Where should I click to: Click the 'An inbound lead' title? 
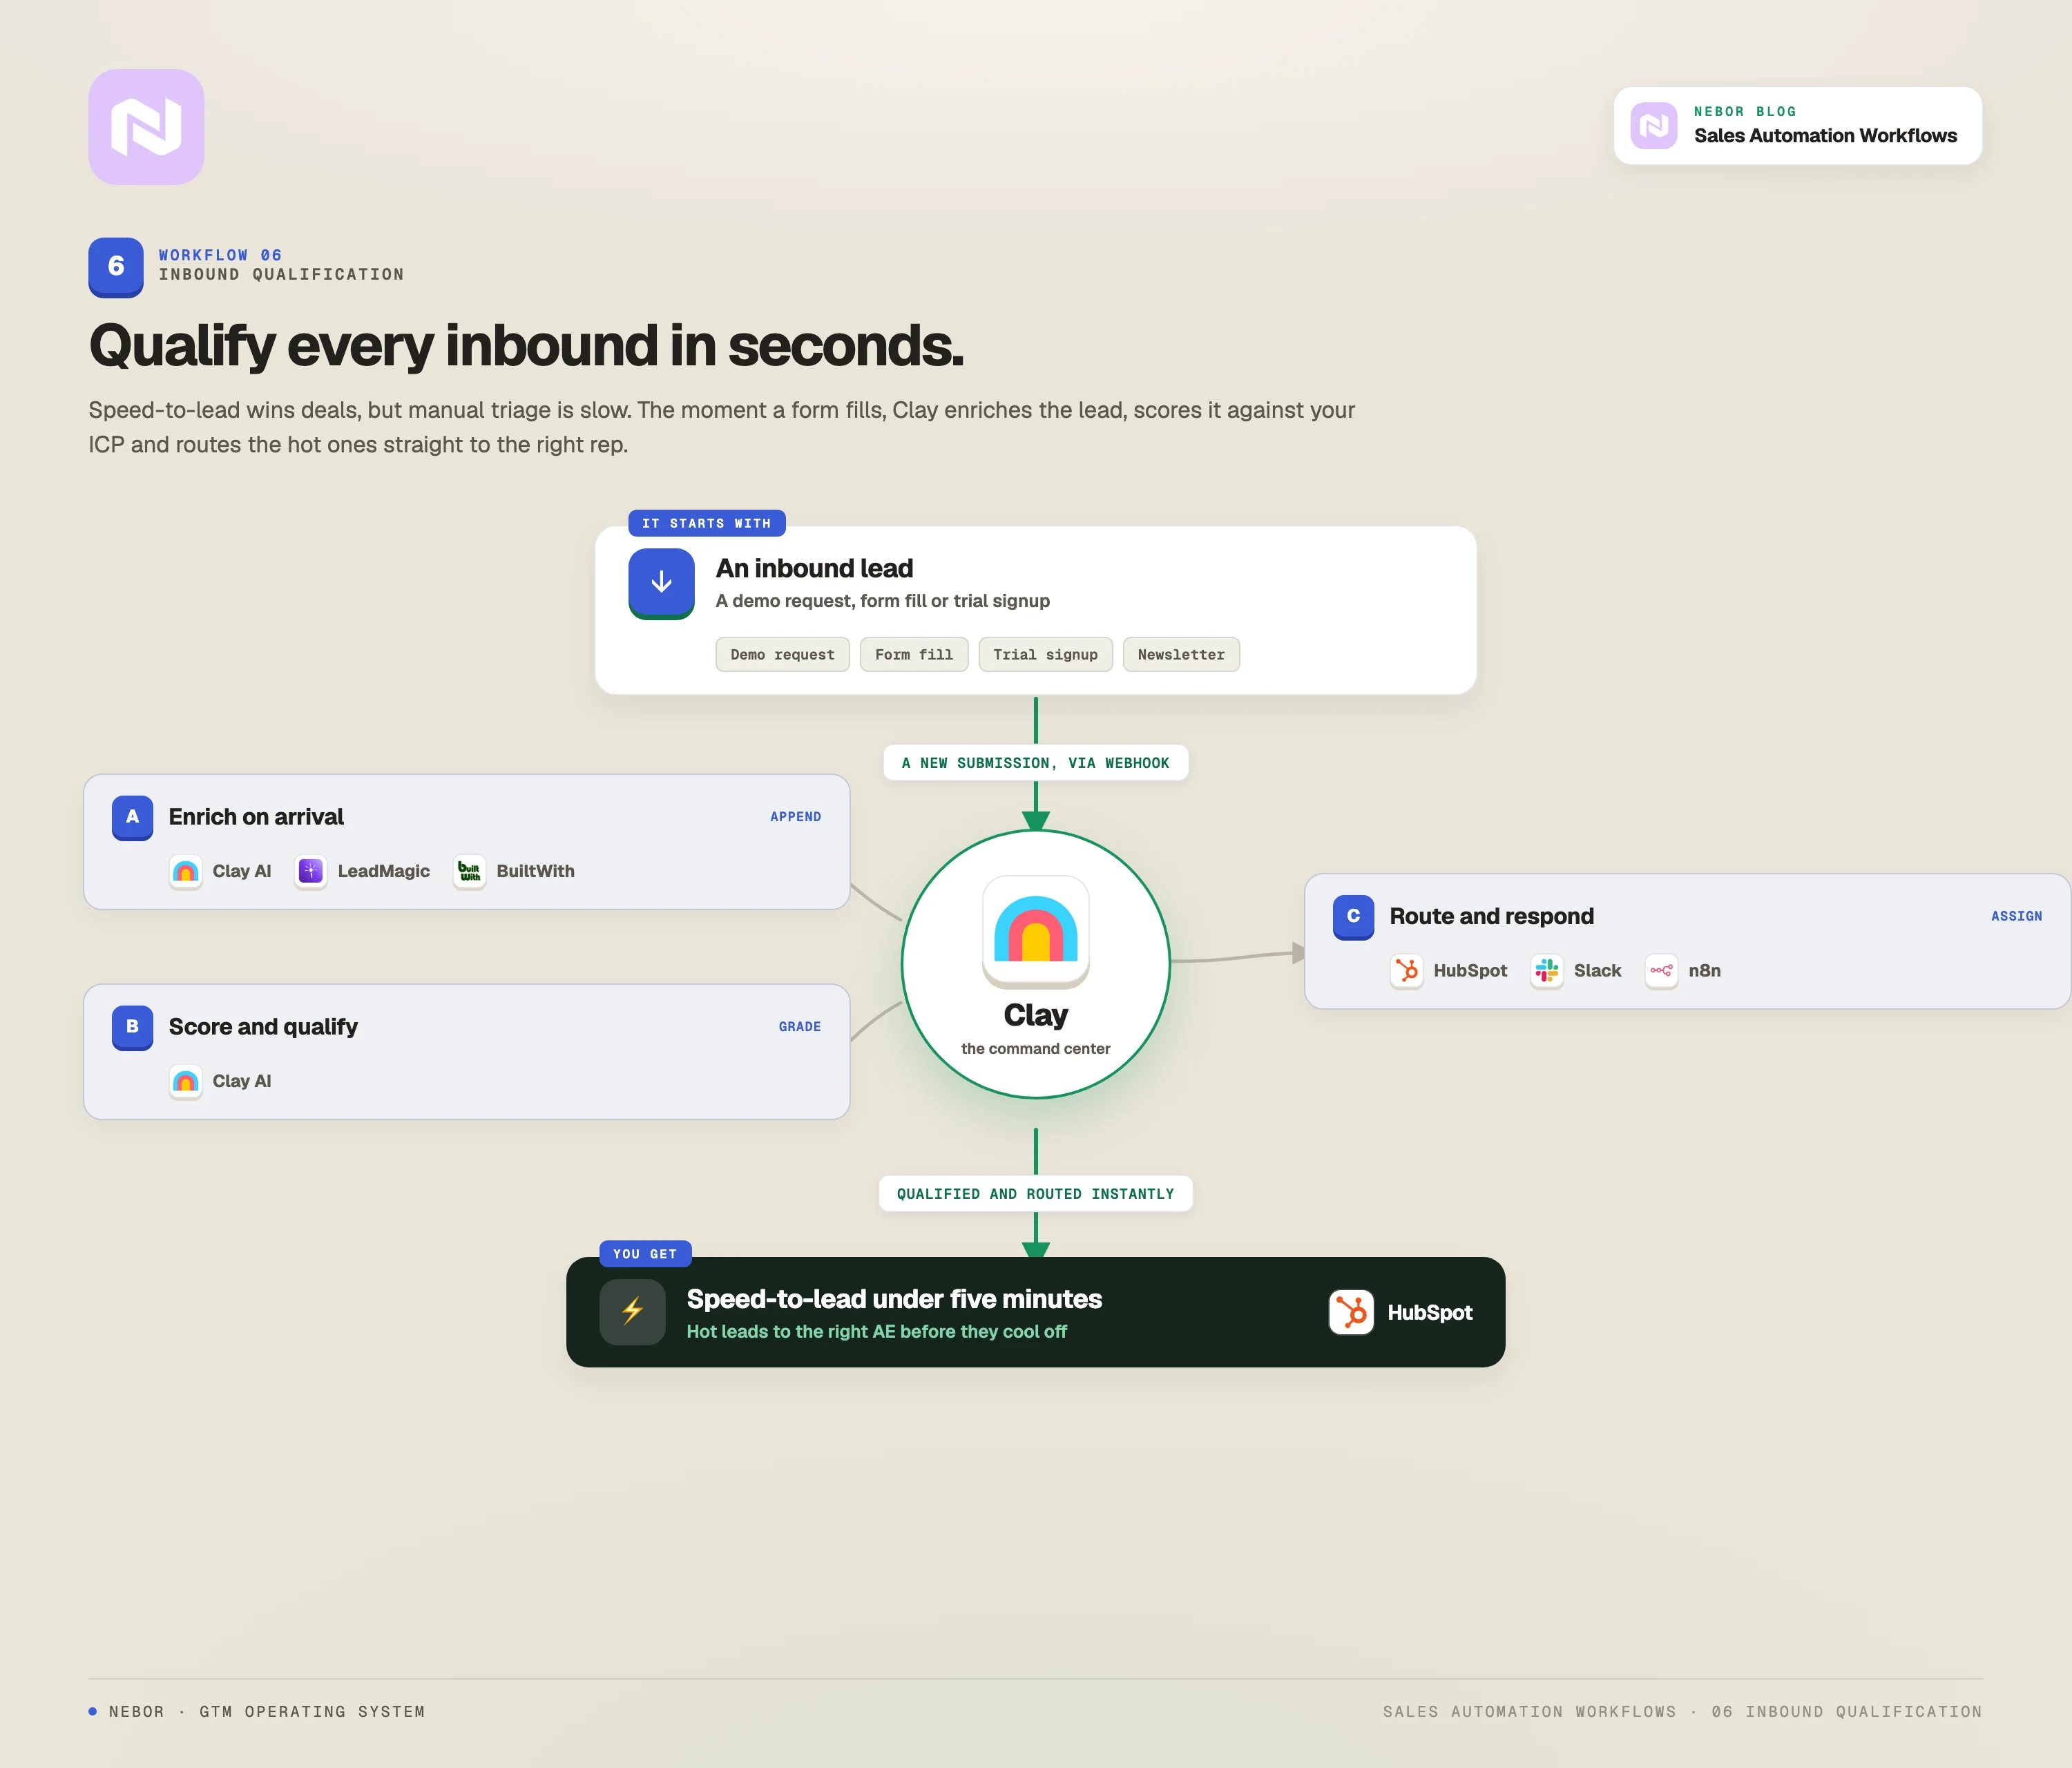coord(814,569)
